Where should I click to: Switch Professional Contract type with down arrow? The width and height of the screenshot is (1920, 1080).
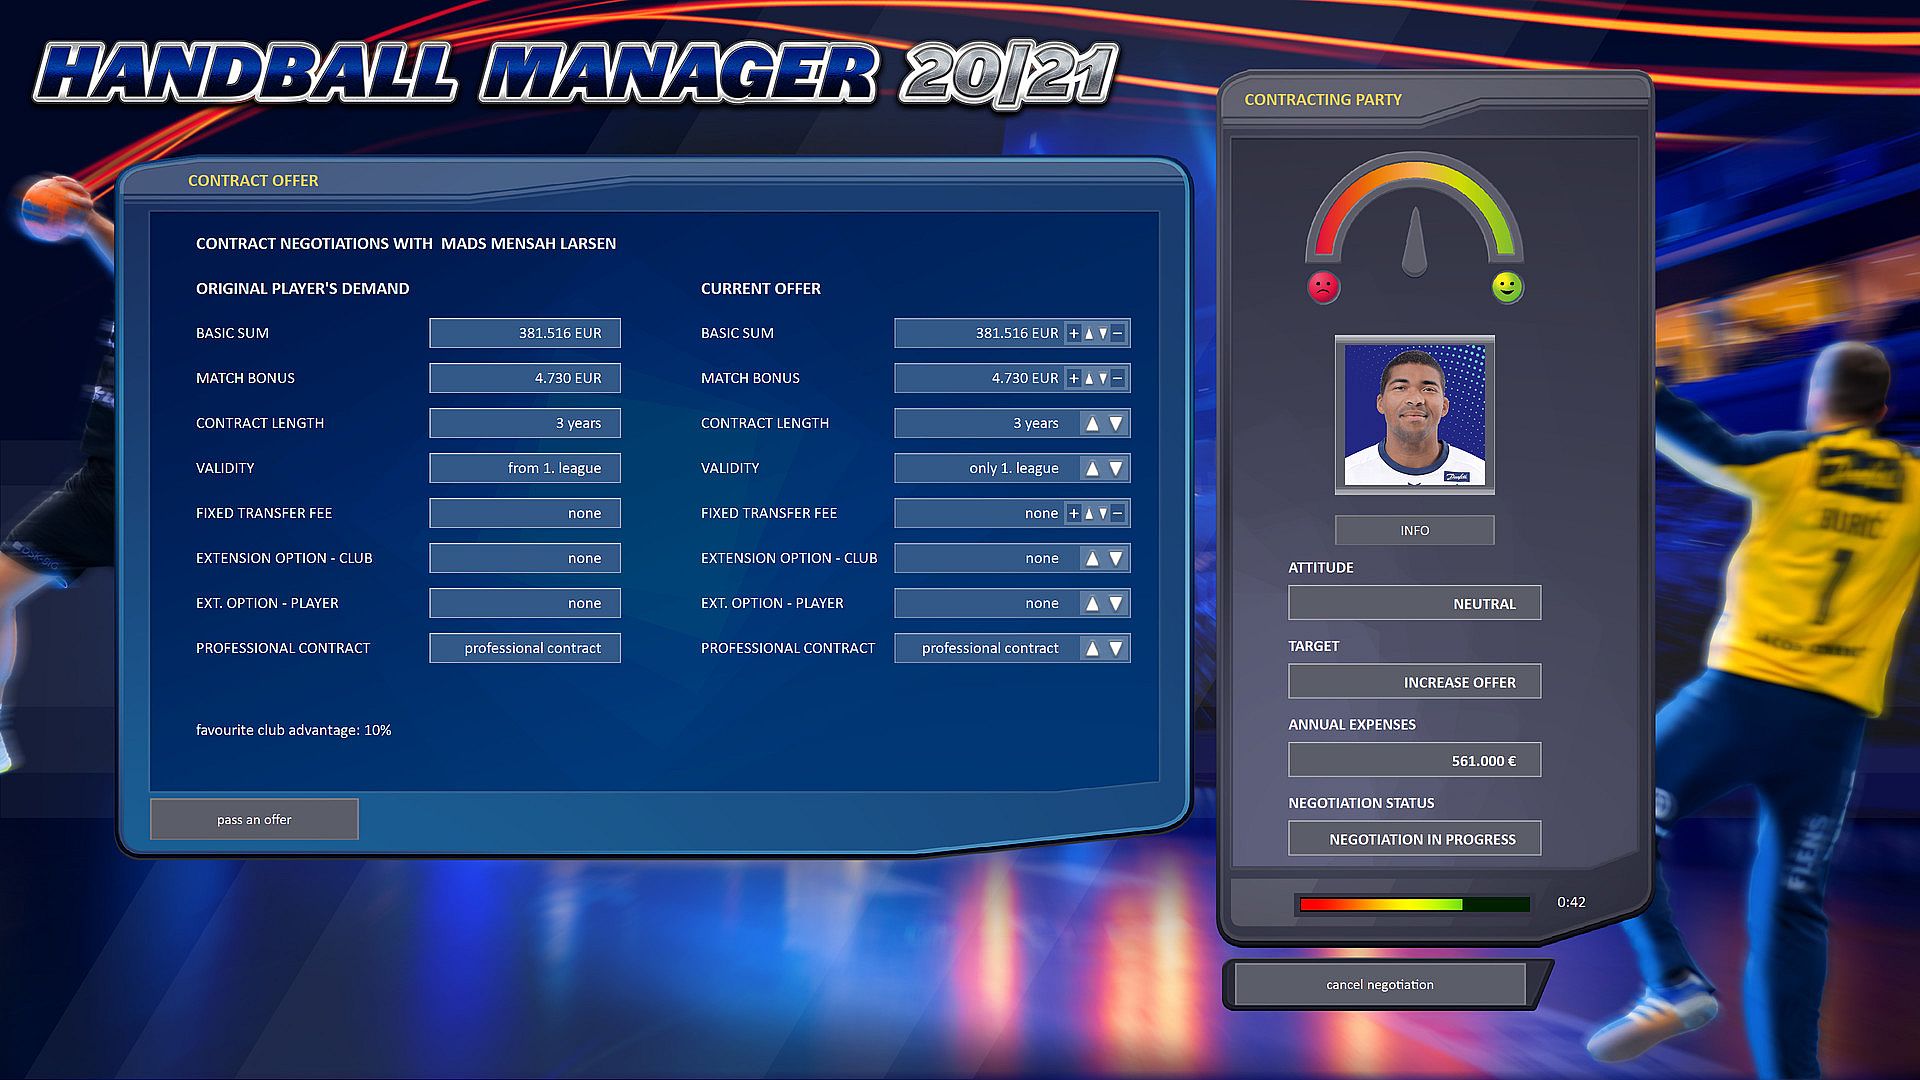1116,649
